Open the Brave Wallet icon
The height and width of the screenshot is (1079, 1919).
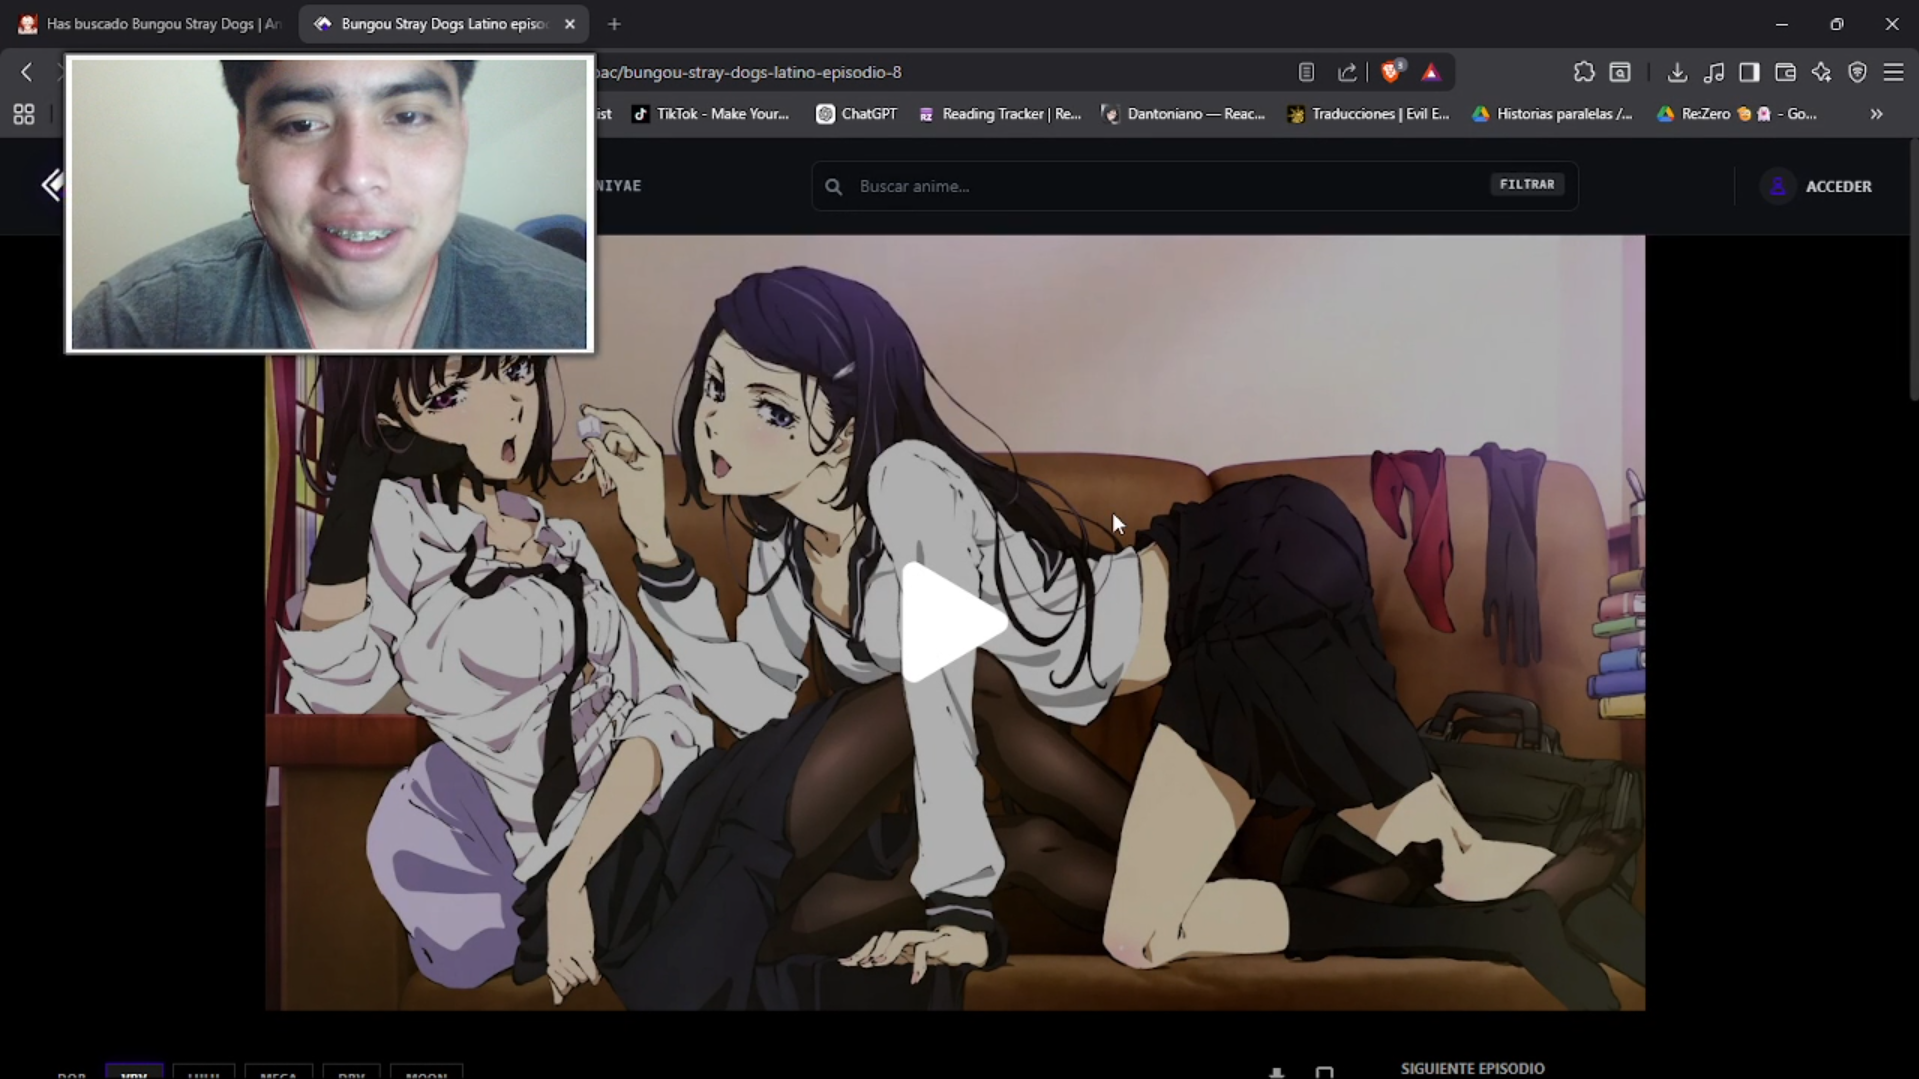pos(1785,72)
